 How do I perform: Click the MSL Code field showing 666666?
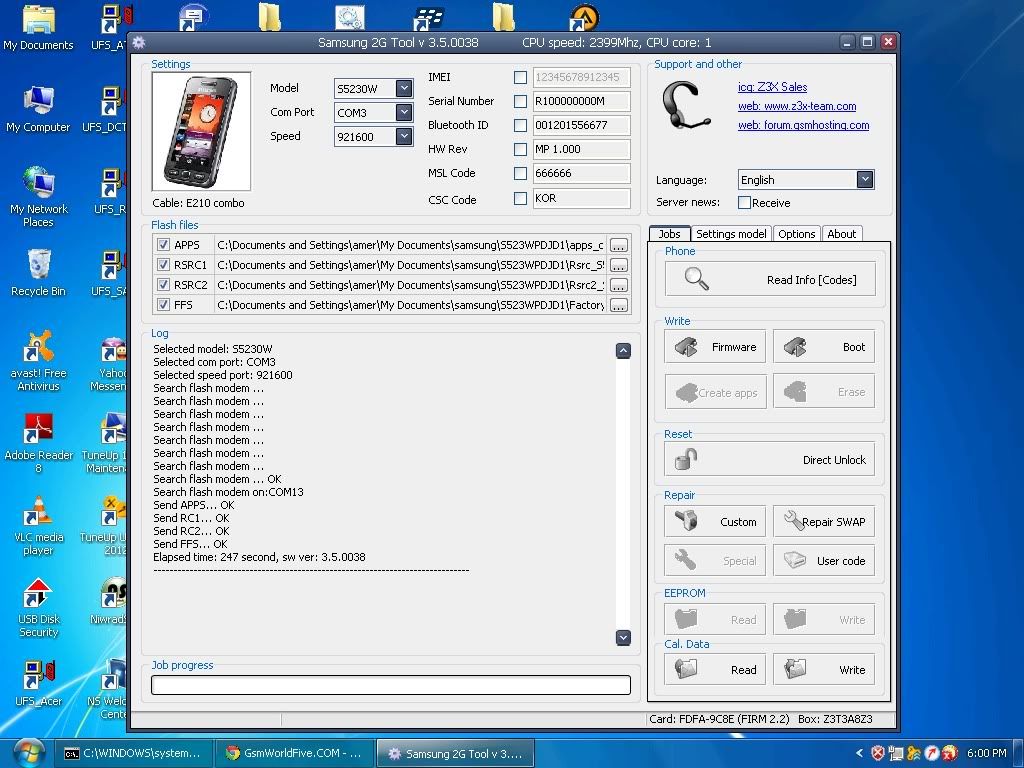pyautogui.click(x=581, y=174)
